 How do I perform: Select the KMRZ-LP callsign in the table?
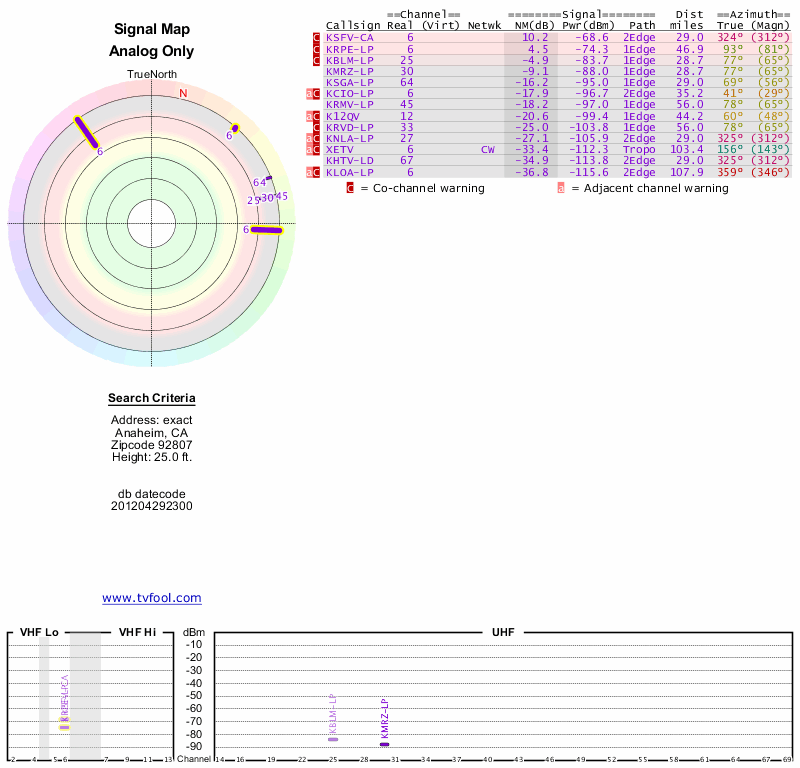[x=350, y=71]
